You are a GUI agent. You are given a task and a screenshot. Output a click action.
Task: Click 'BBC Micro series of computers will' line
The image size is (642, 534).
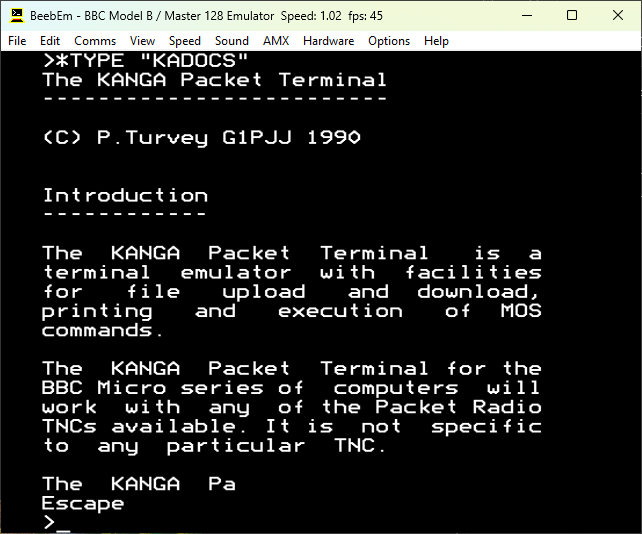[x=292, y=388]
